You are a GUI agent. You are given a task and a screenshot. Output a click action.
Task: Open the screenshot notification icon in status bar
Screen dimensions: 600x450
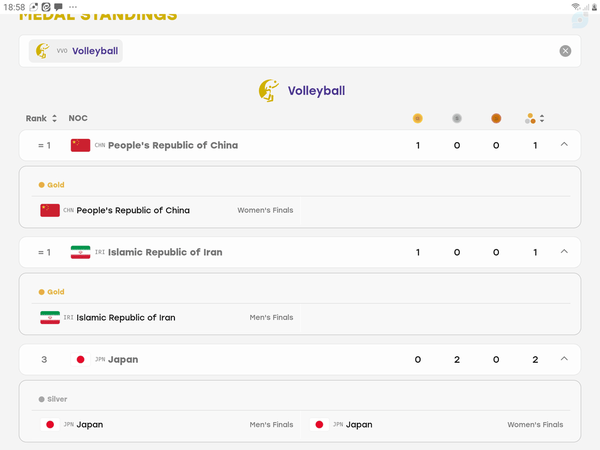34,7
